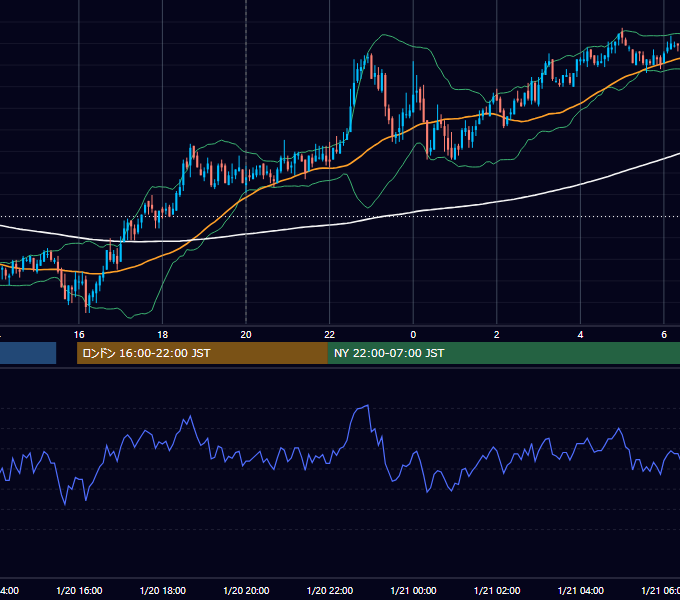The height and width of the screenshot is (600, 680).
Task: Click the 1/21 04:00 date label
Action: 581,590
